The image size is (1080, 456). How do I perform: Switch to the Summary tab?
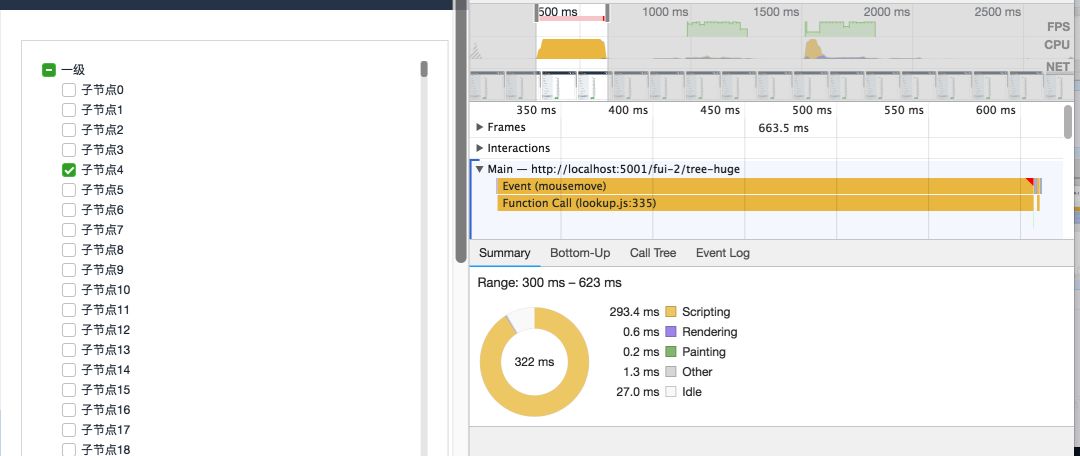tap(504, 253)
